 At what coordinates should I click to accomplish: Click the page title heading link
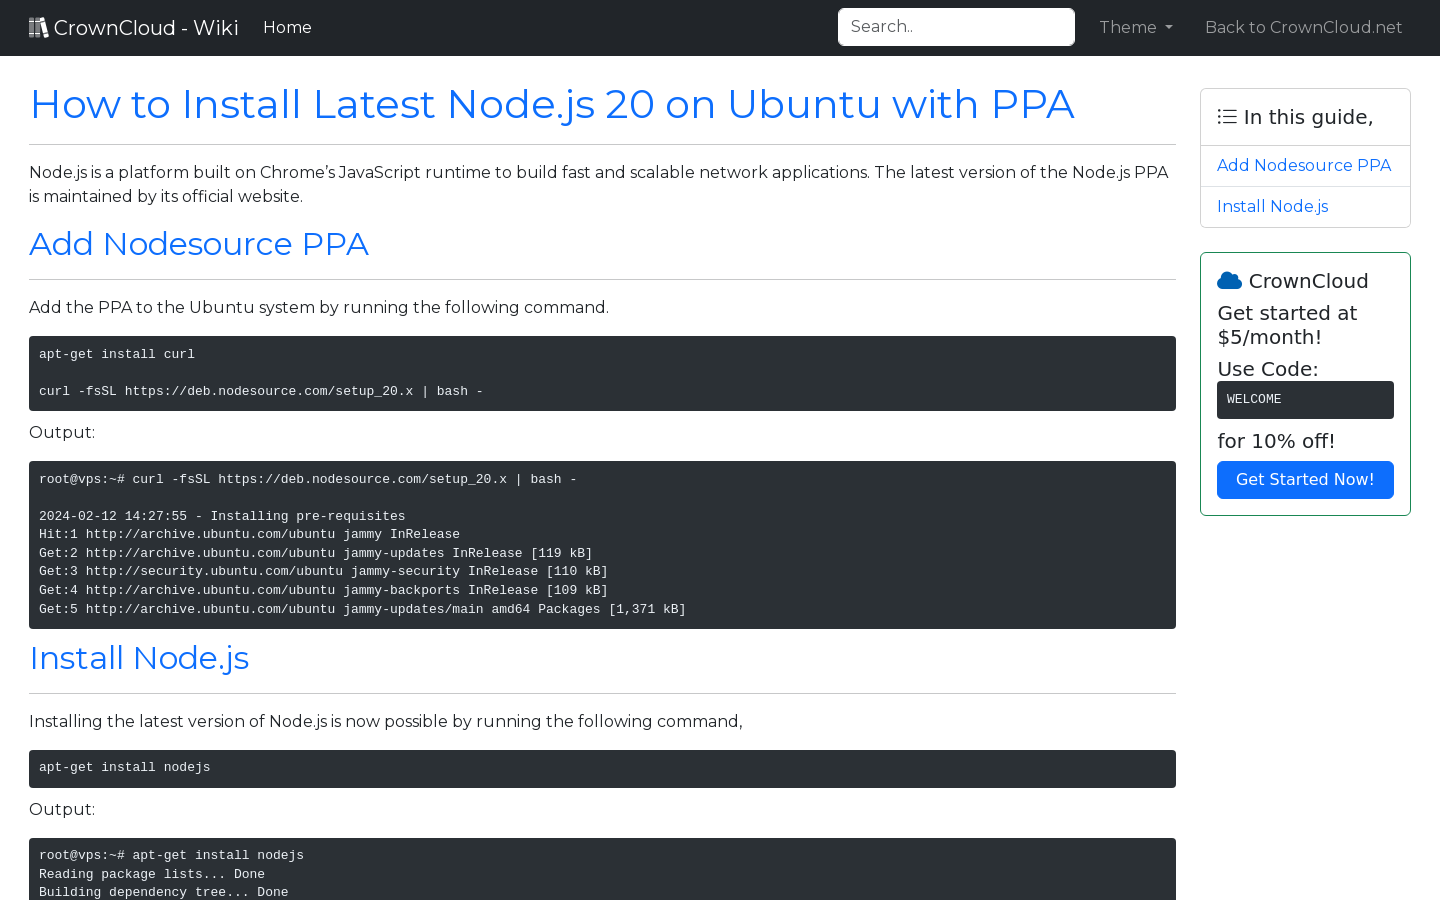(x=552, y=104)
